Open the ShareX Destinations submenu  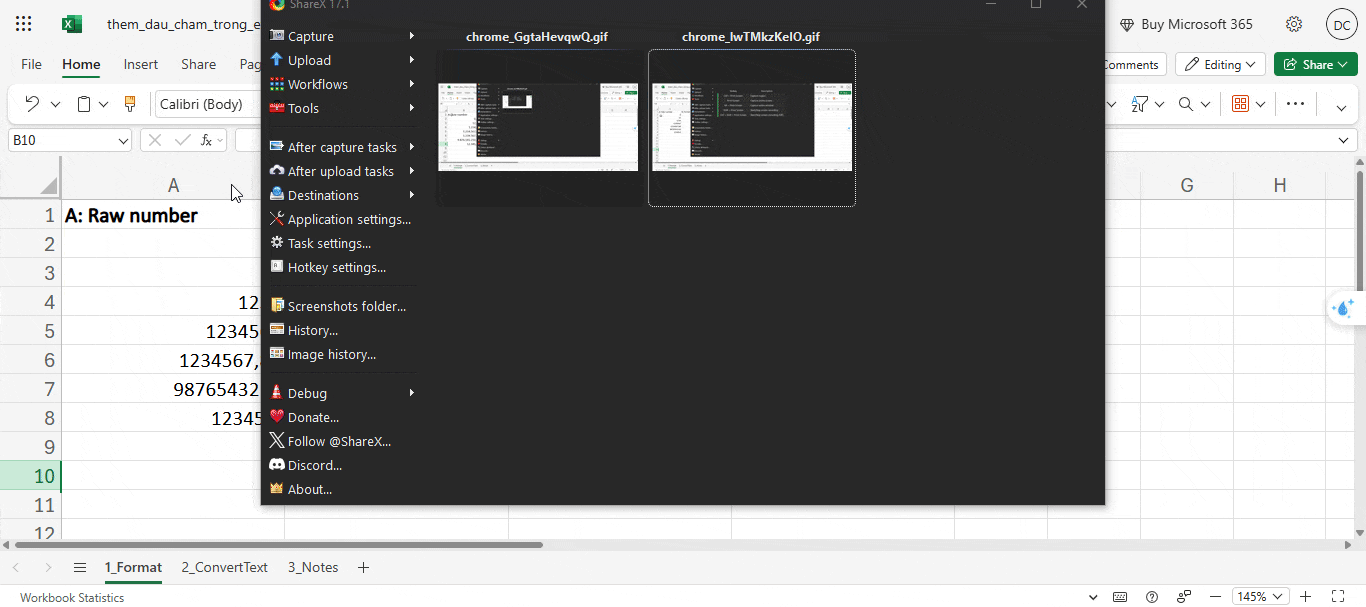342,195
